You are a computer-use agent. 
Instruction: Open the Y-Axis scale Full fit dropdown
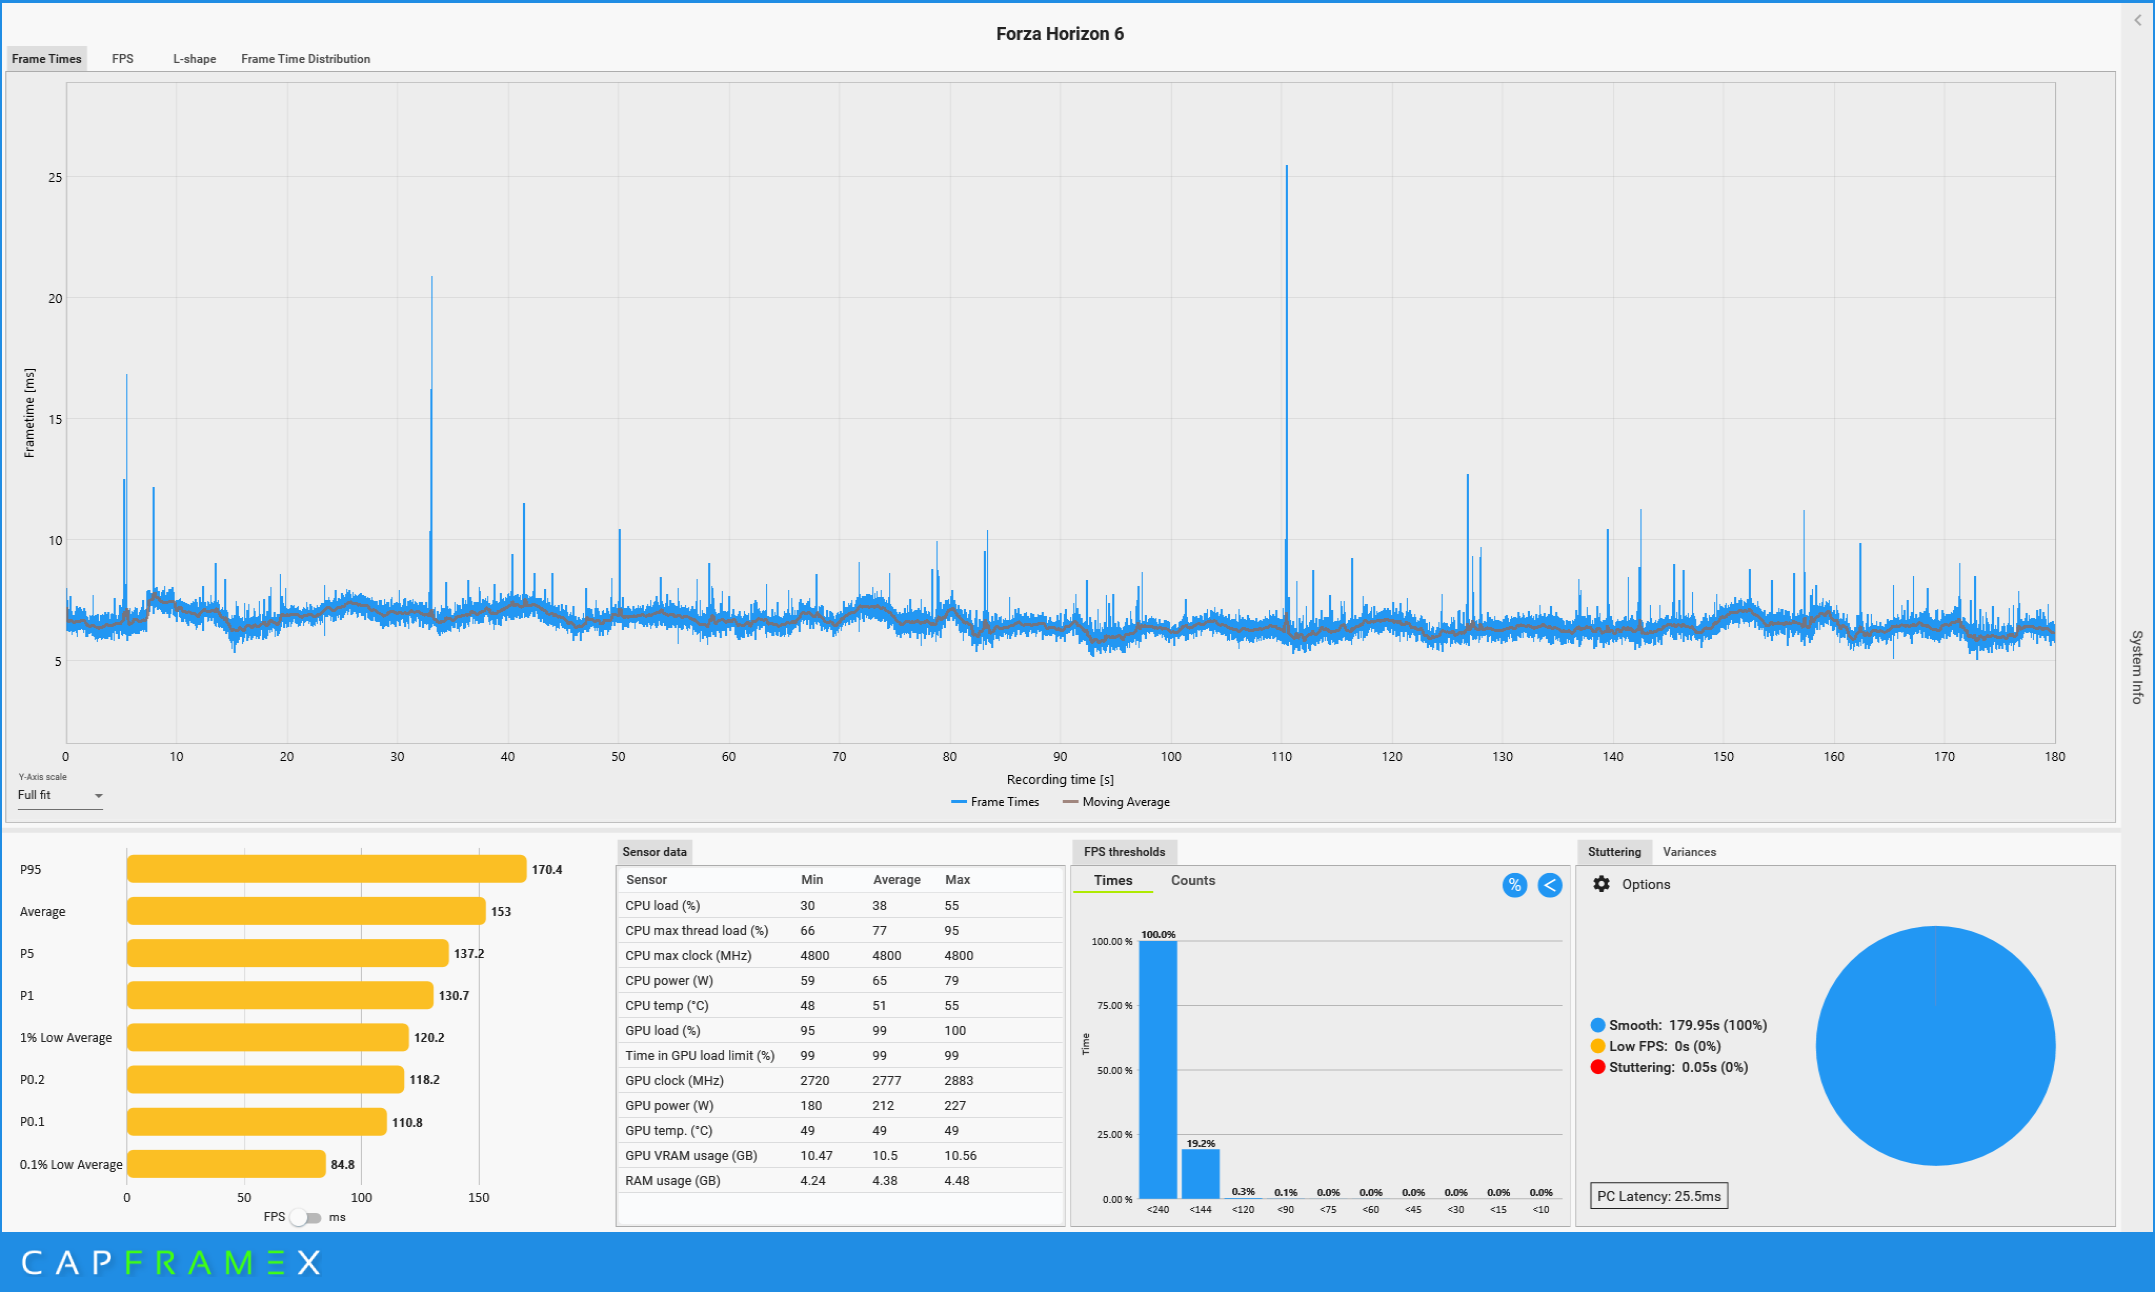tap(60, 795)
